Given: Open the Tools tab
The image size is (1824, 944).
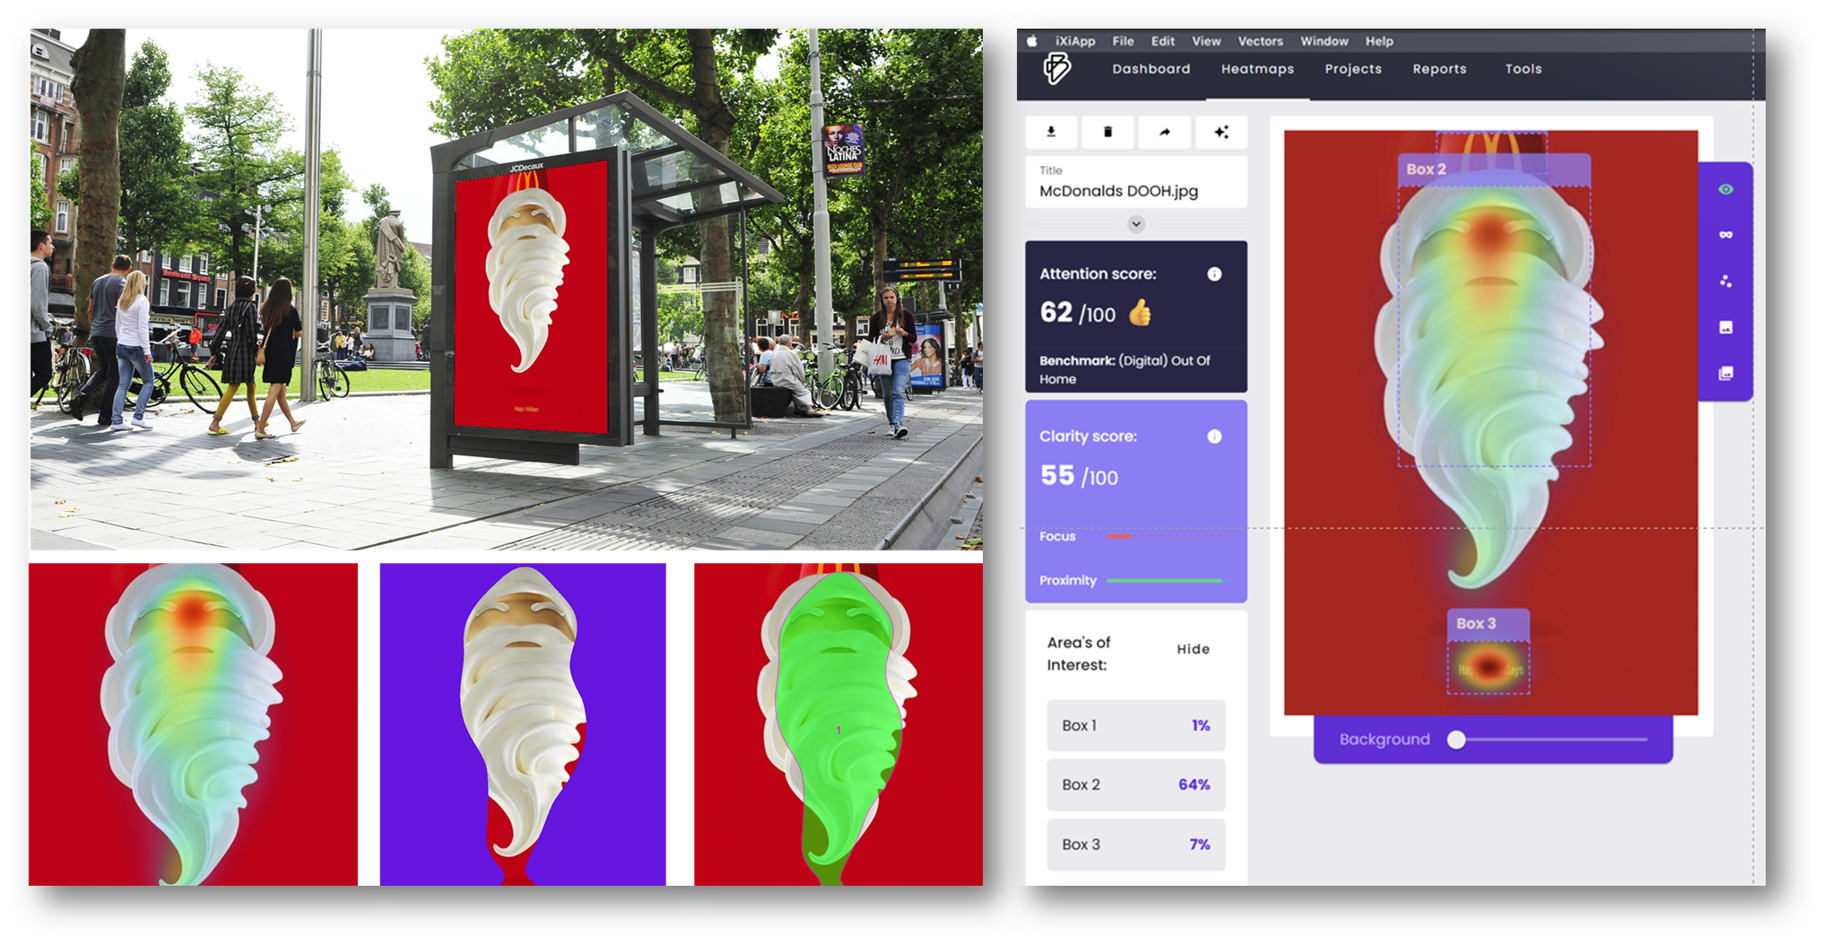Looking at the screenshot, I should 1523,69.
